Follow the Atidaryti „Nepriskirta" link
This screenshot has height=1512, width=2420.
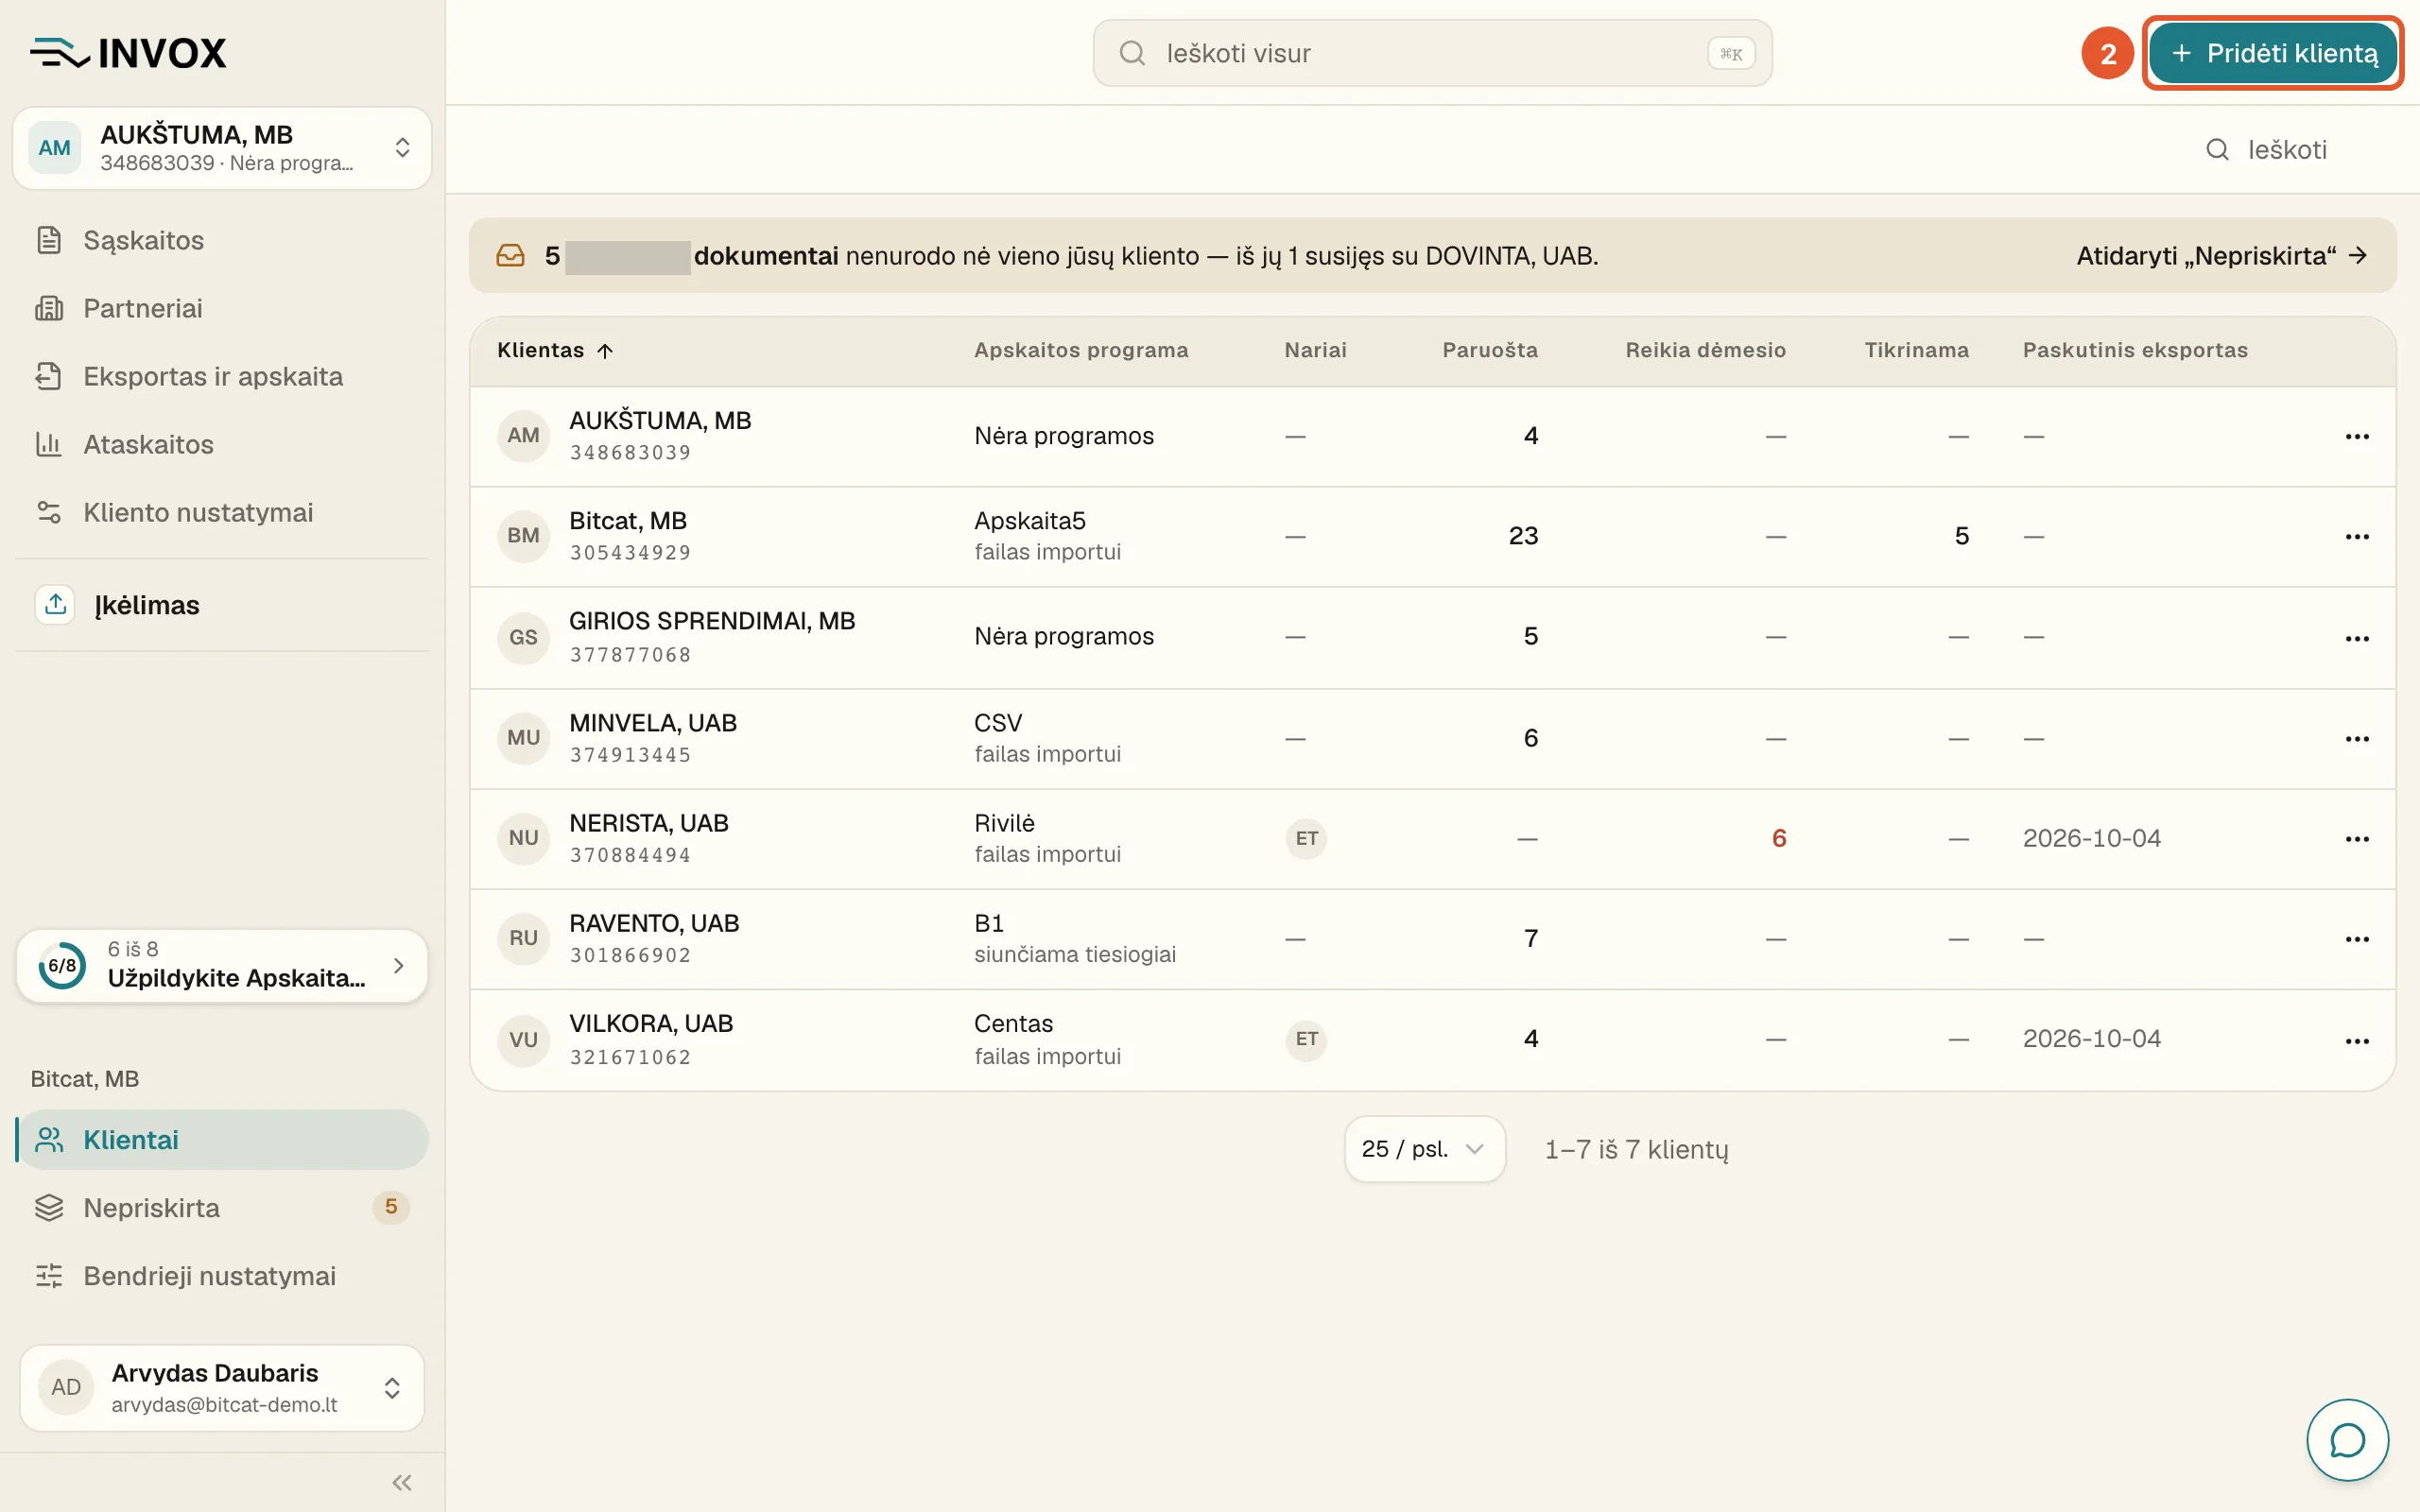pos(2221,256)
